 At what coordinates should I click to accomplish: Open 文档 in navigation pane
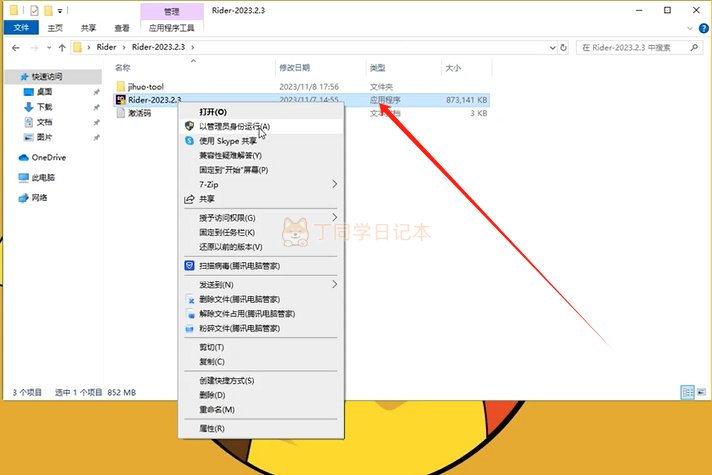(44, 122)
